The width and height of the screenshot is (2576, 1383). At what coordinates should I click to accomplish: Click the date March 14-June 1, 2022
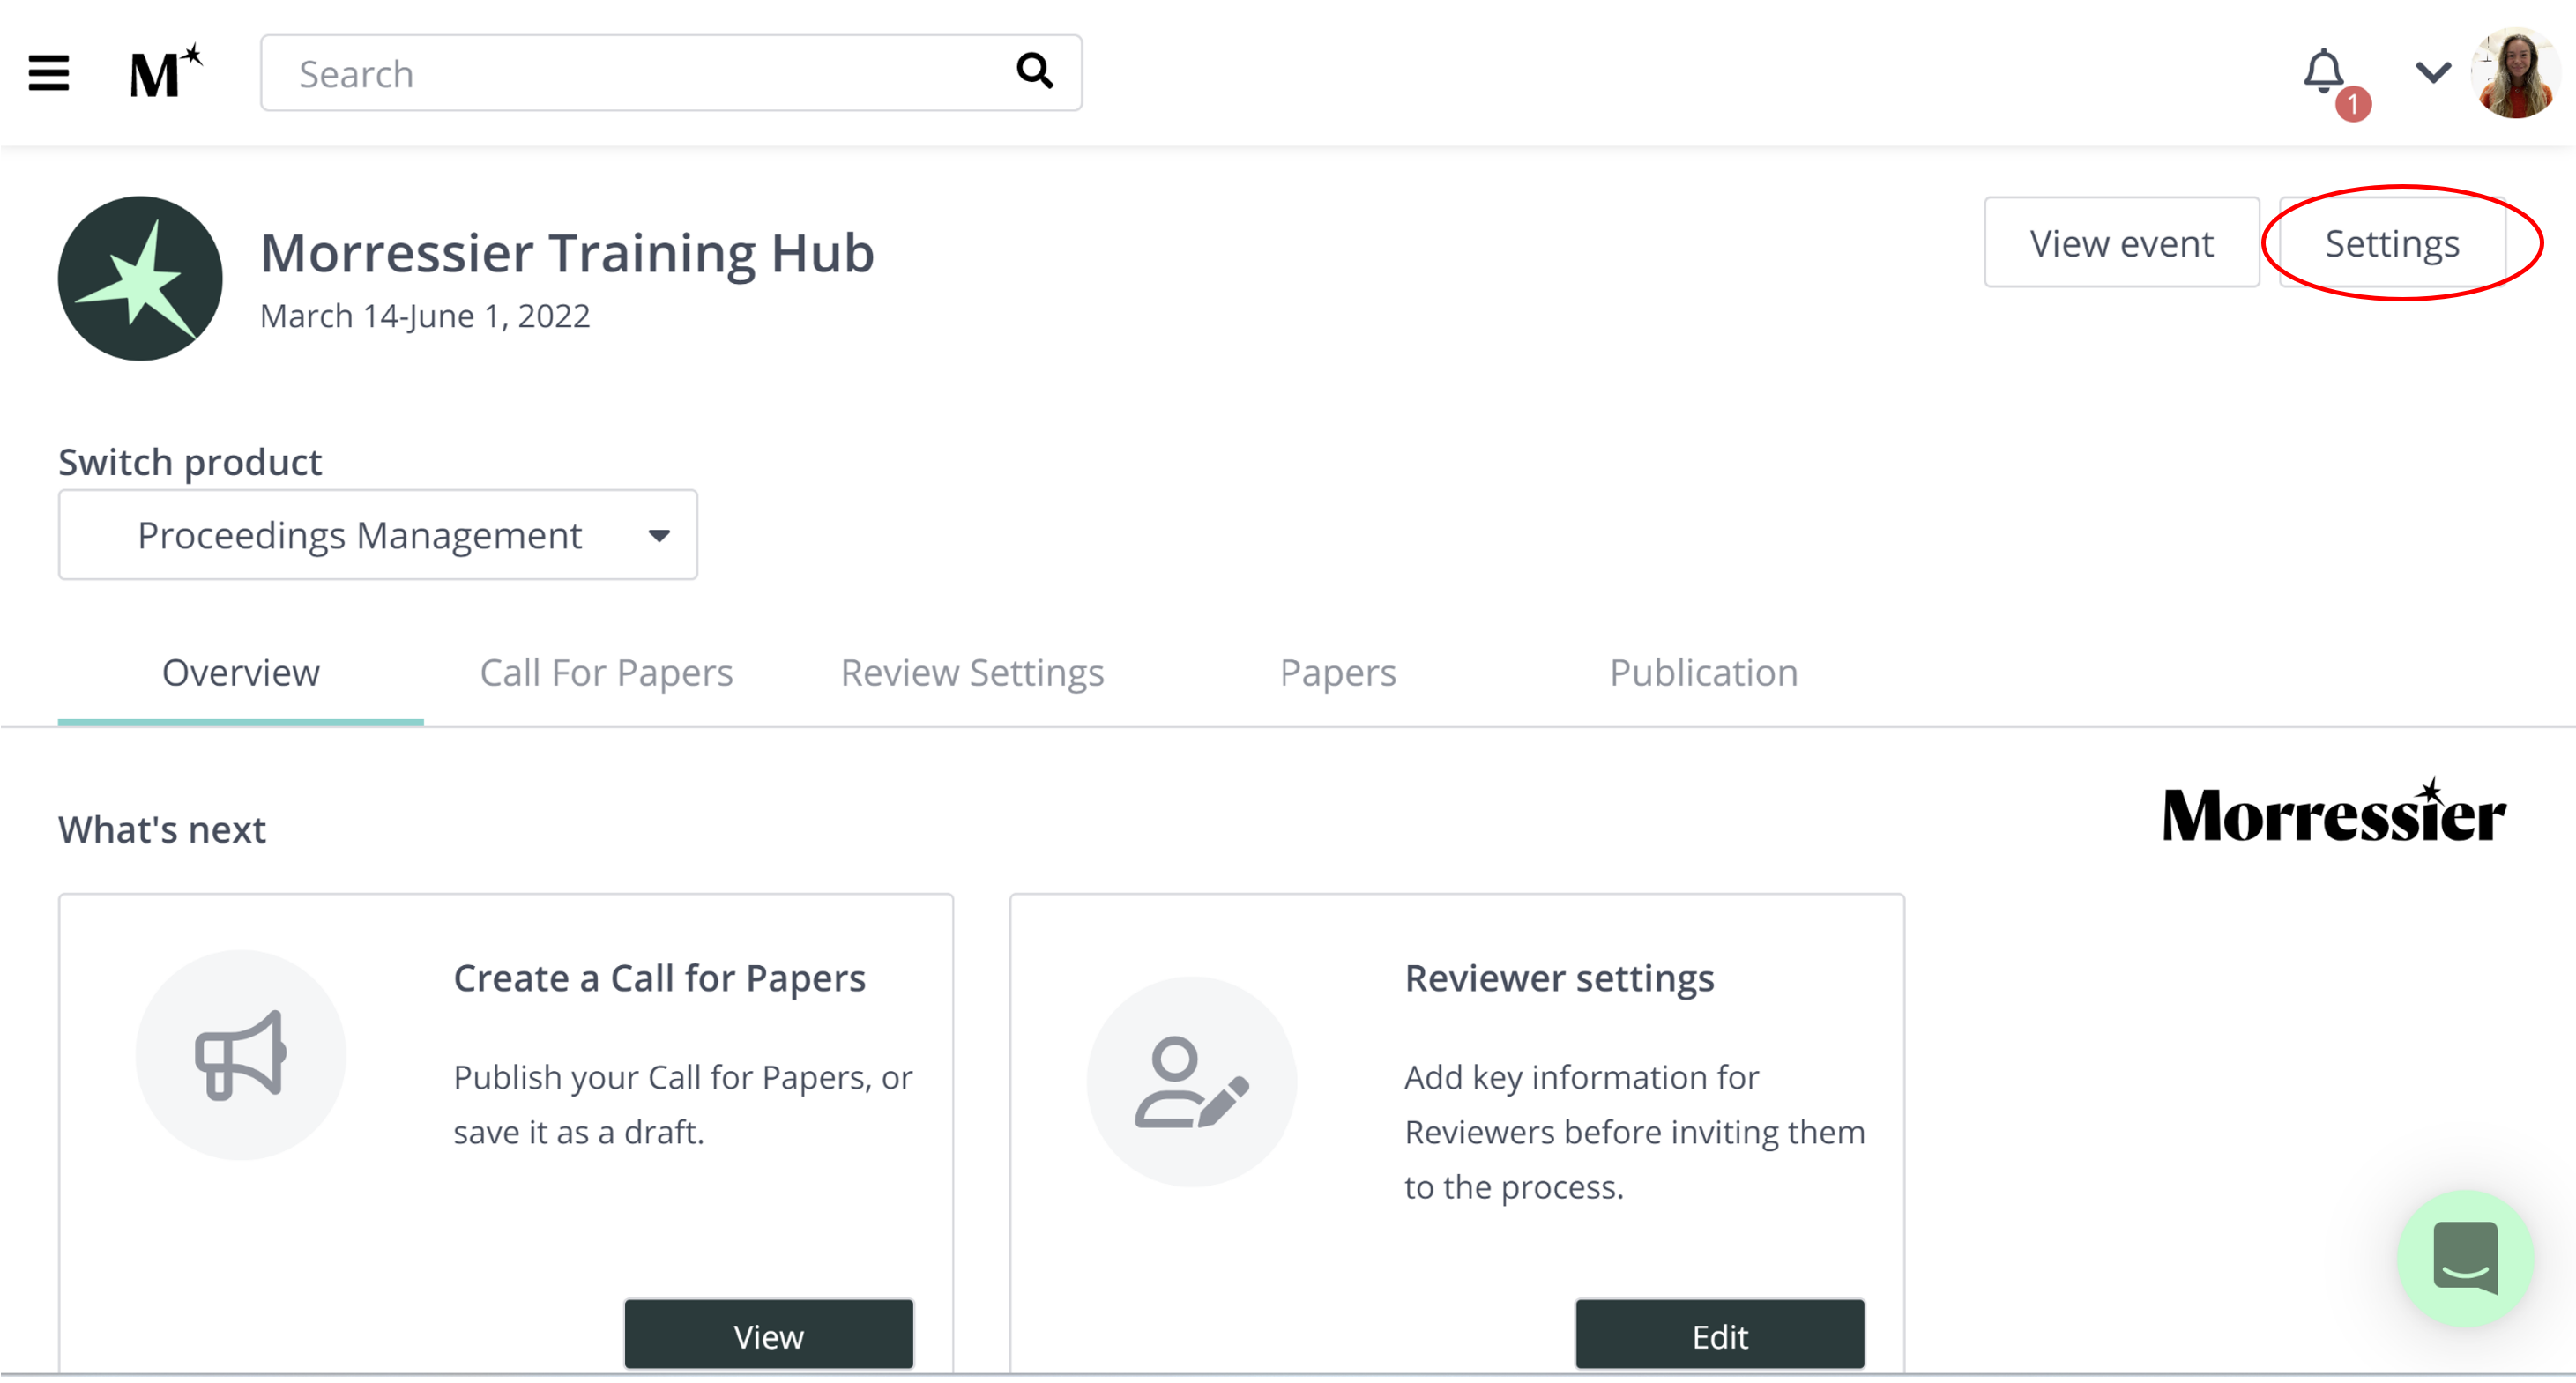point(425,316)
